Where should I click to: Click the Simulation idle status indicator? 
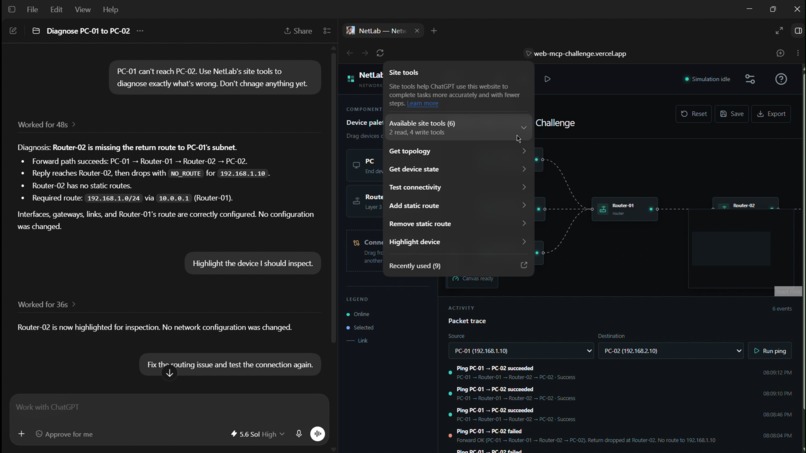click(707, 79)
